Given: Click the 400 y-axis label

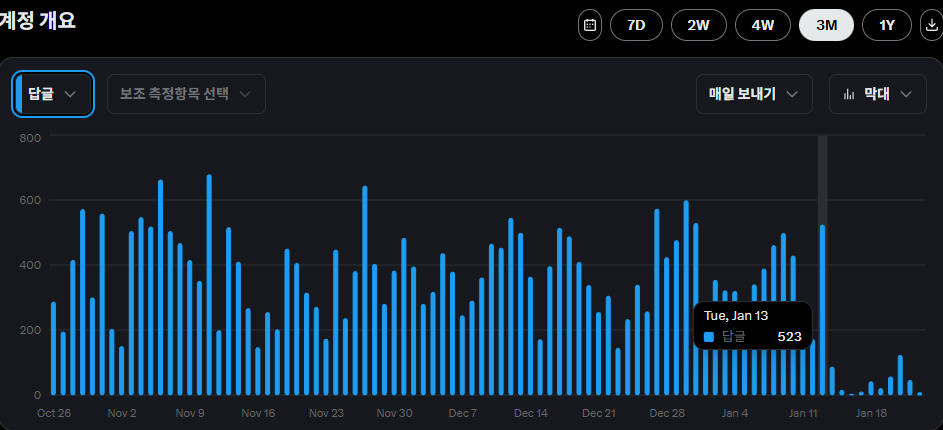Looking at the screenshot, I should pyautogui.click(x=31, y=265).
